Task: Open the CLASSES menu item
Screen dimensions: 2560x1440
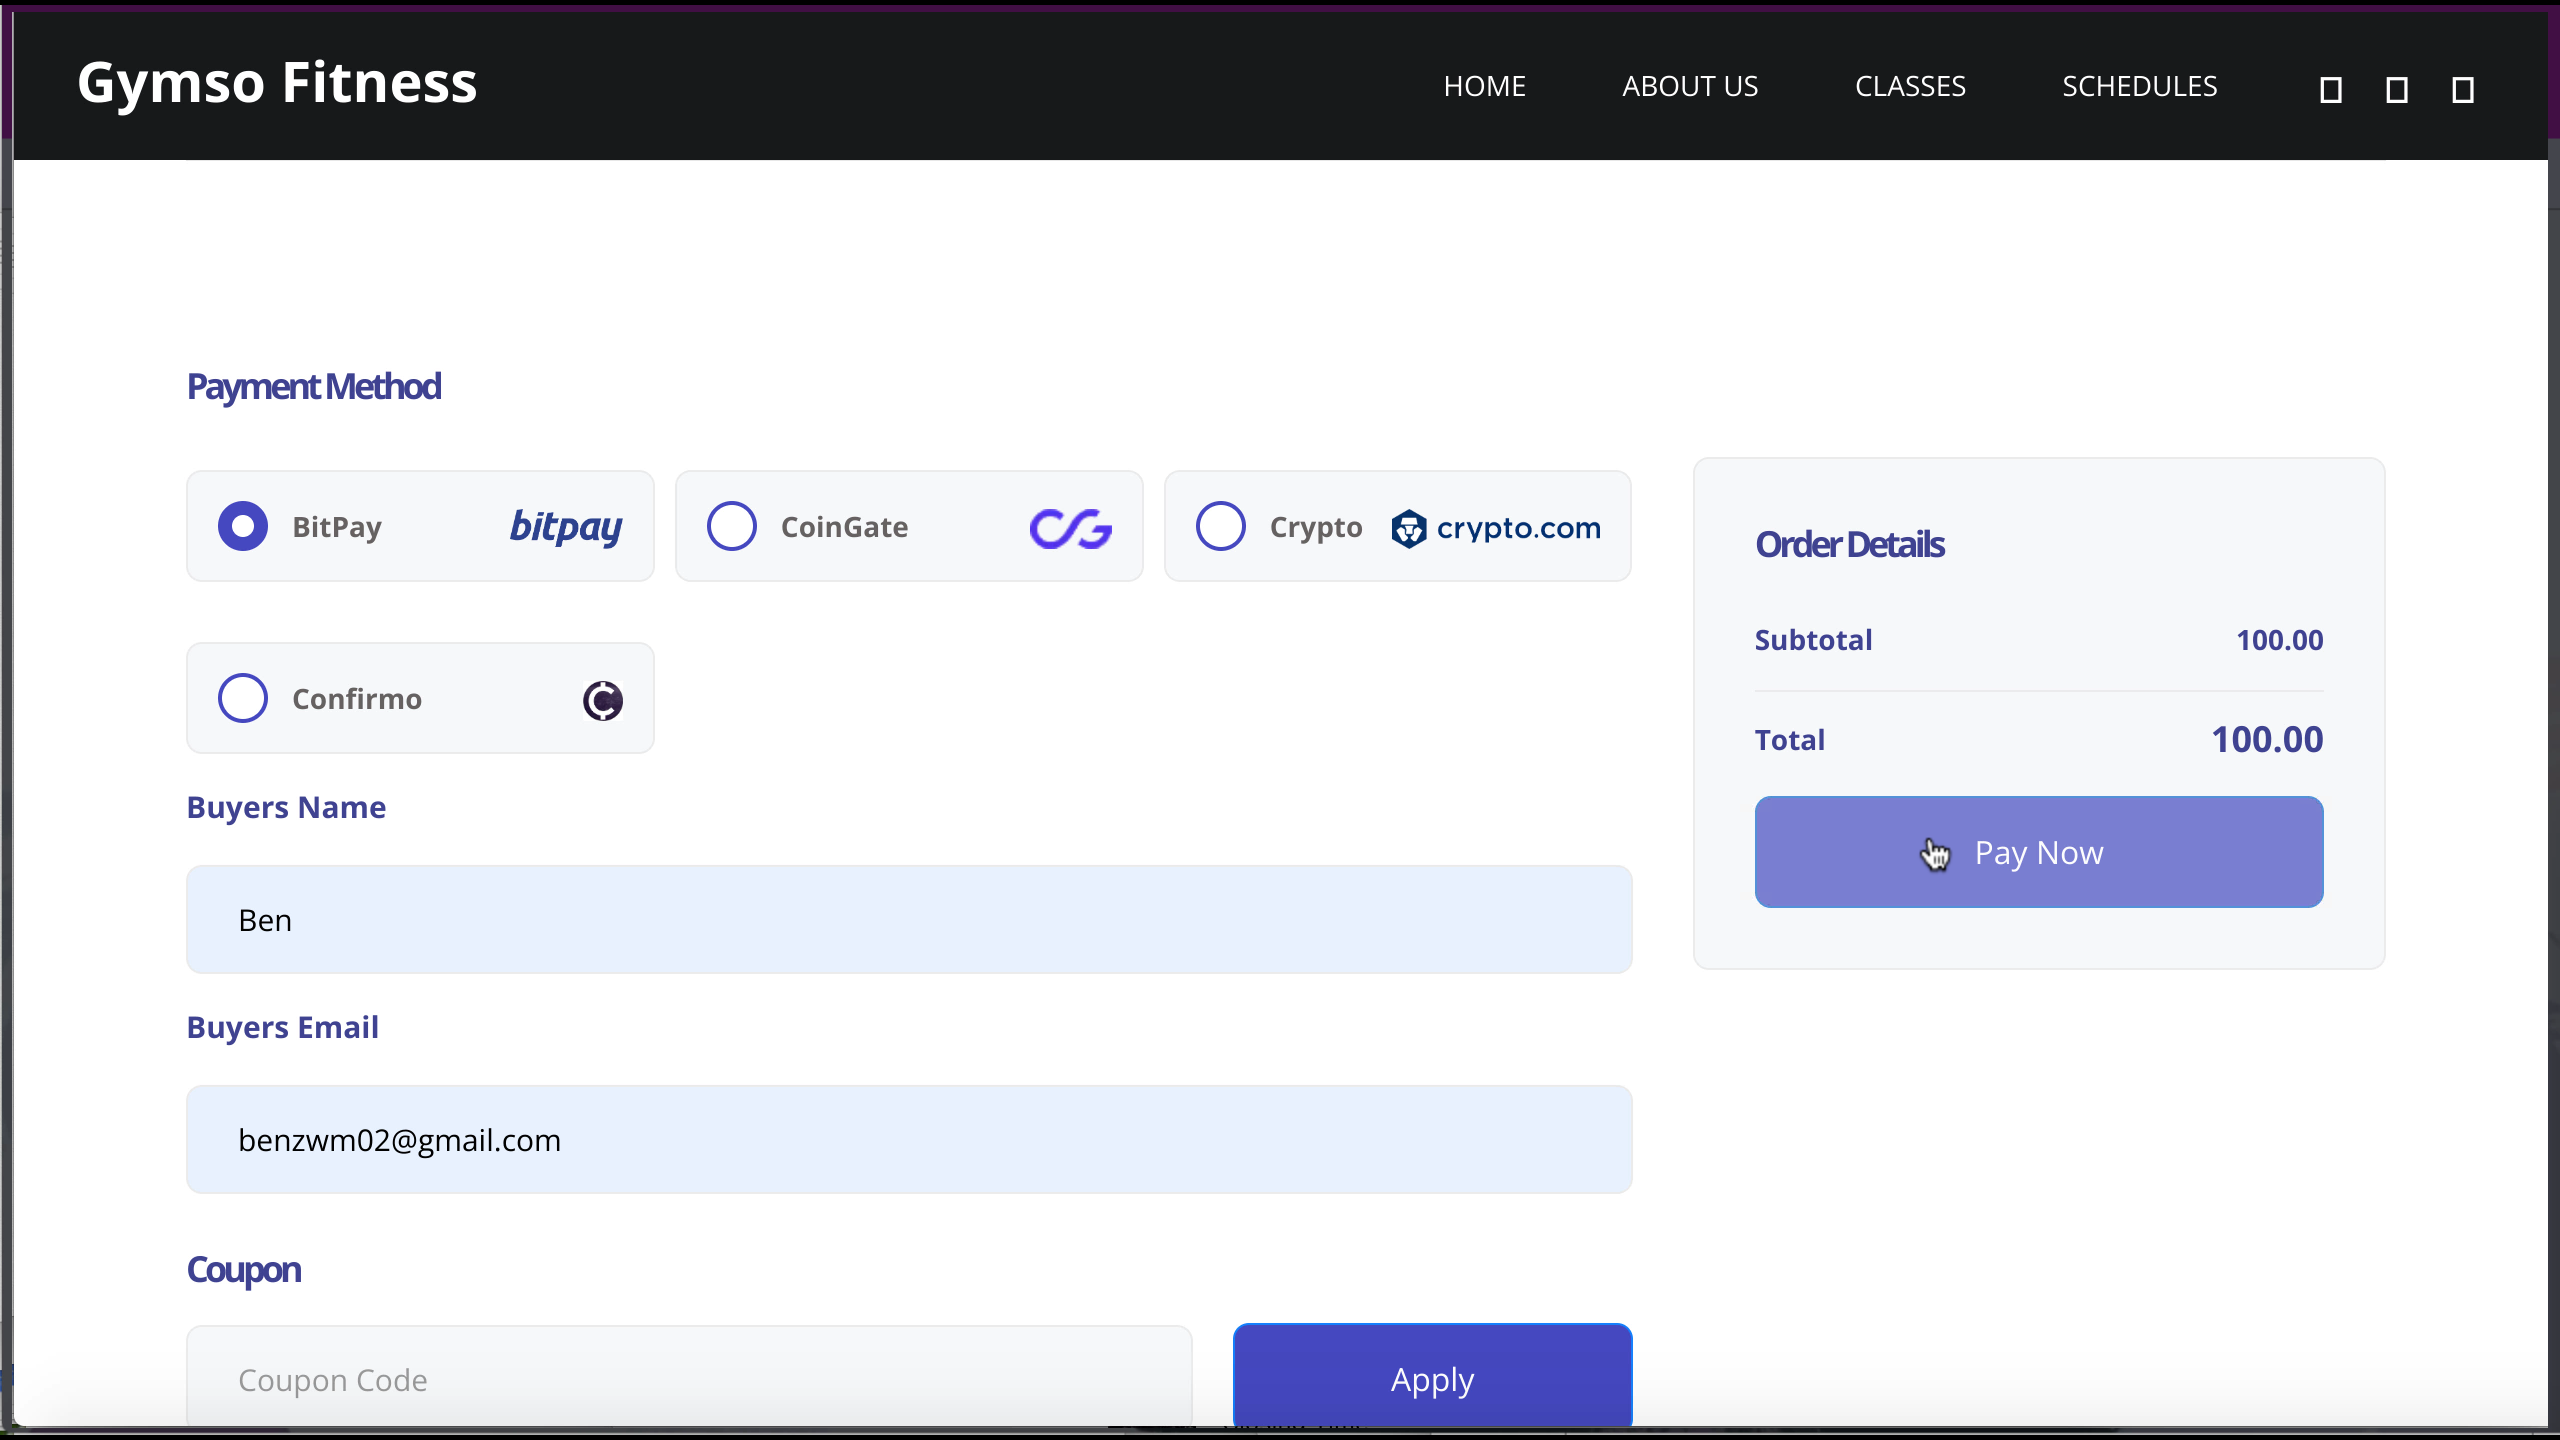Action: [x=1910, y=86]
